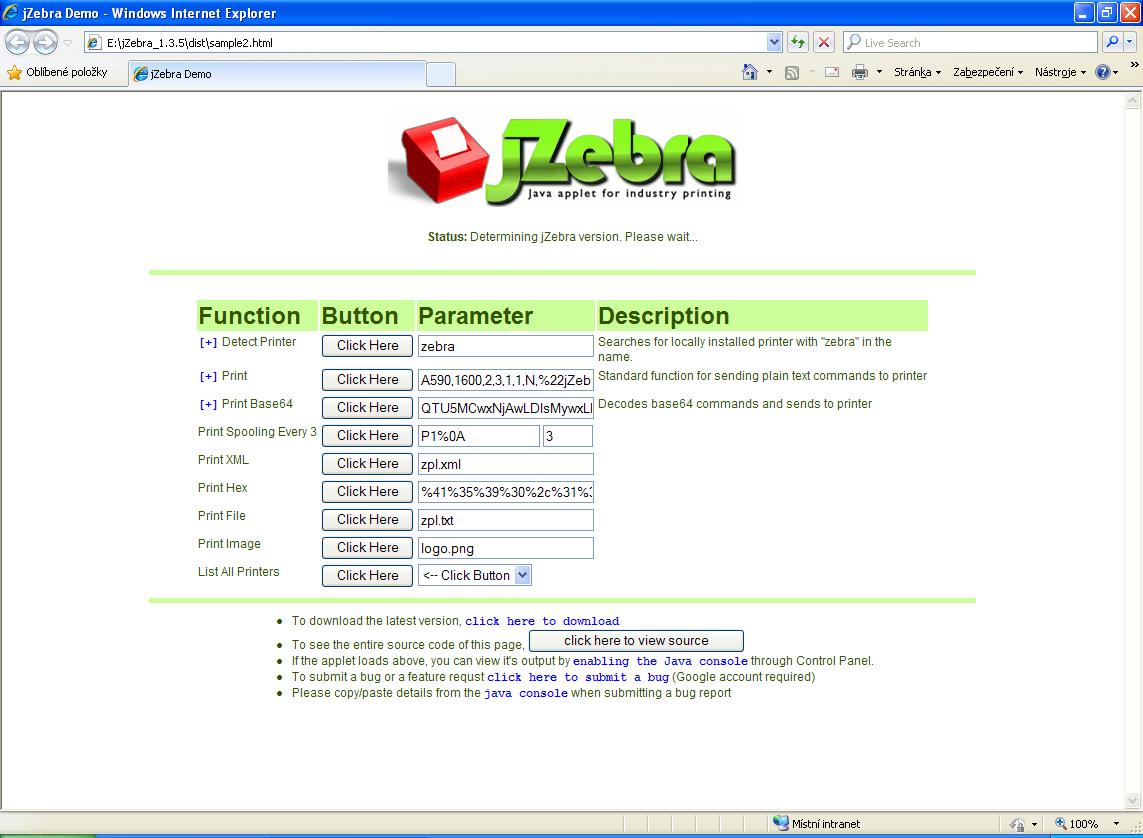Click Here button for Print XML
Screen dimensions: 1143x838
[x=367, y=463]
